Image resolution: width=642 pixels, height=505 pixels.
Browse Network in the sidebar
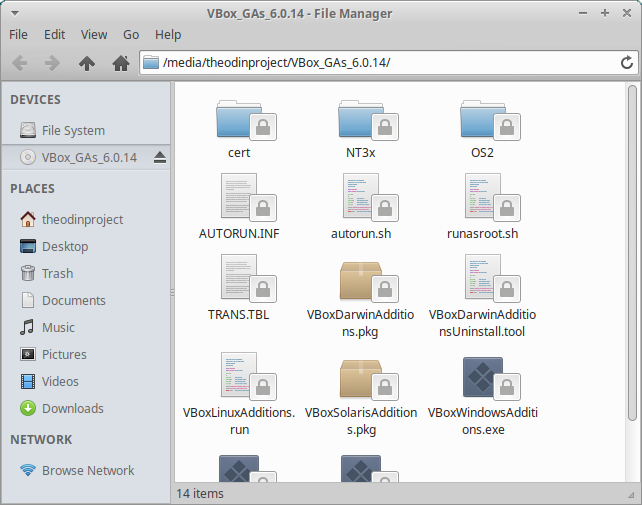tap(88, 470)
